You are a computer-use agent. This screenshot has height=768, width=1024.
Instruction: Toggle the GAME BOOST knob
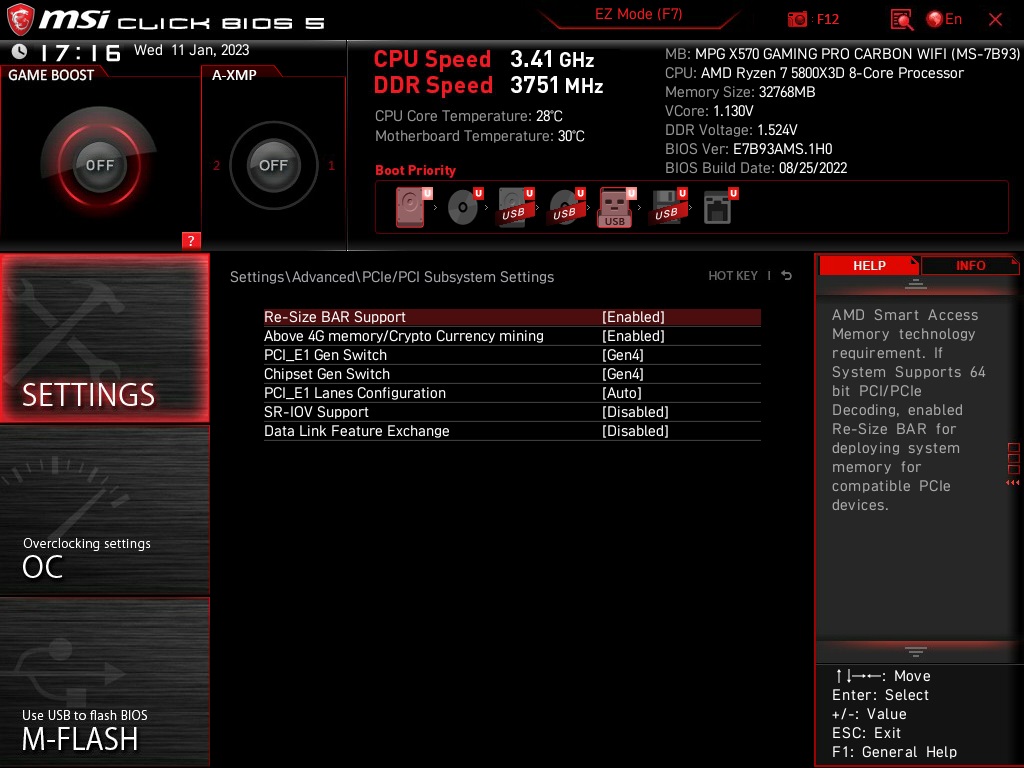(x=99, y=165)
